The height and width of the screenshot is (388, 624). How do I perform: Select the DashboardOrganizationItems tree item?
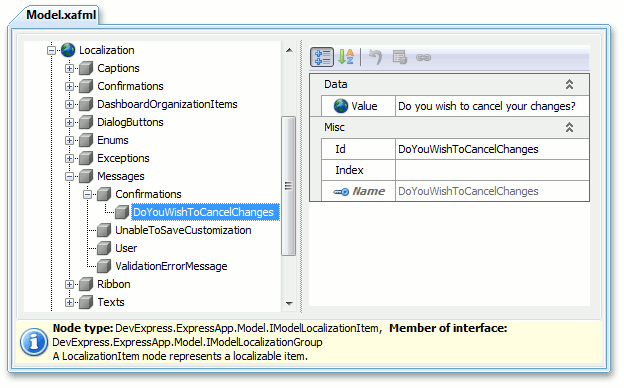pos(167,104)
